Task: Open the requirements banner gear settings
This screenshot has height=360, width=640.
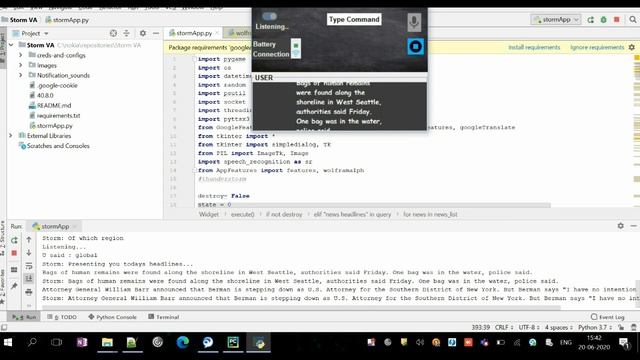Action: (x=631, y=47)
